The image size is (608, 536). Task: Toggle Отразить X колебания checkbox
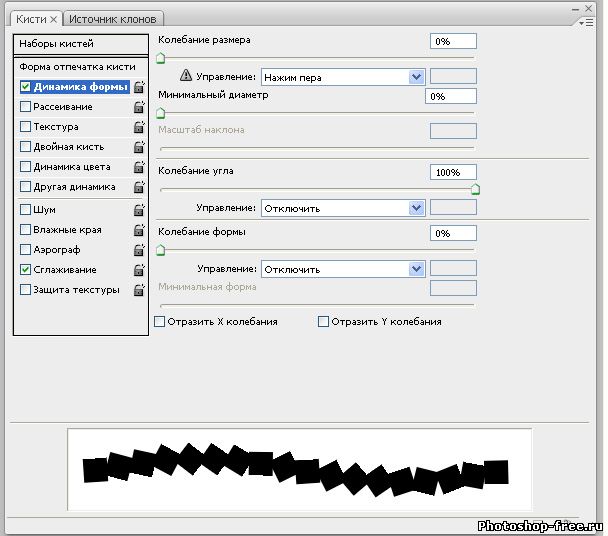[160, 322]
